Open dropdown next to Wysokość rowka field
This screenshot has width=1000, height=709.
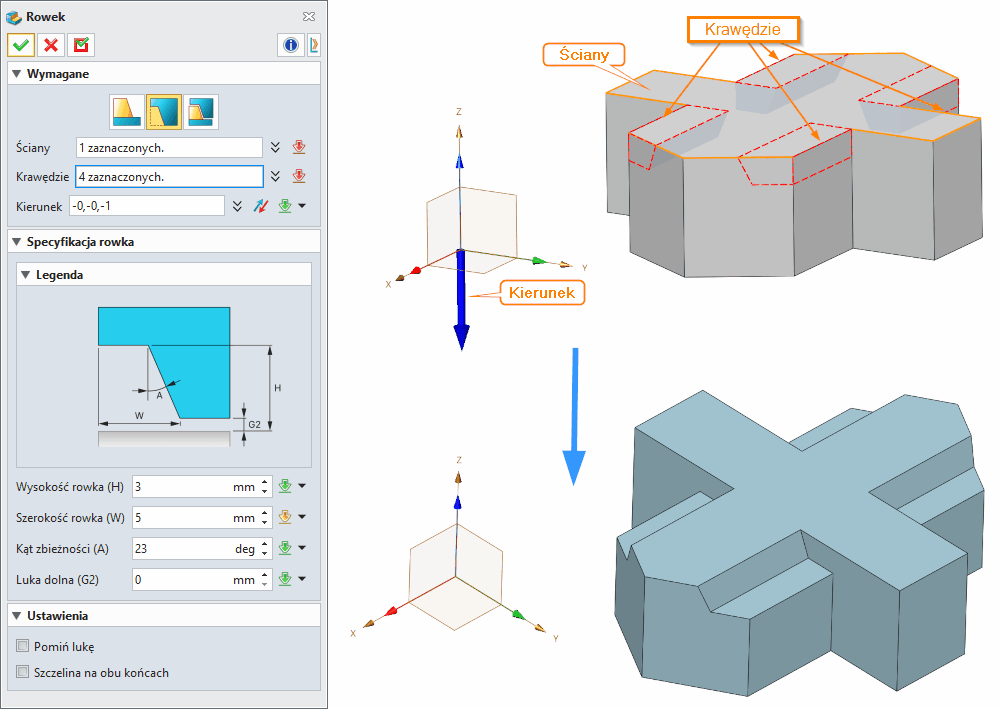302,486
